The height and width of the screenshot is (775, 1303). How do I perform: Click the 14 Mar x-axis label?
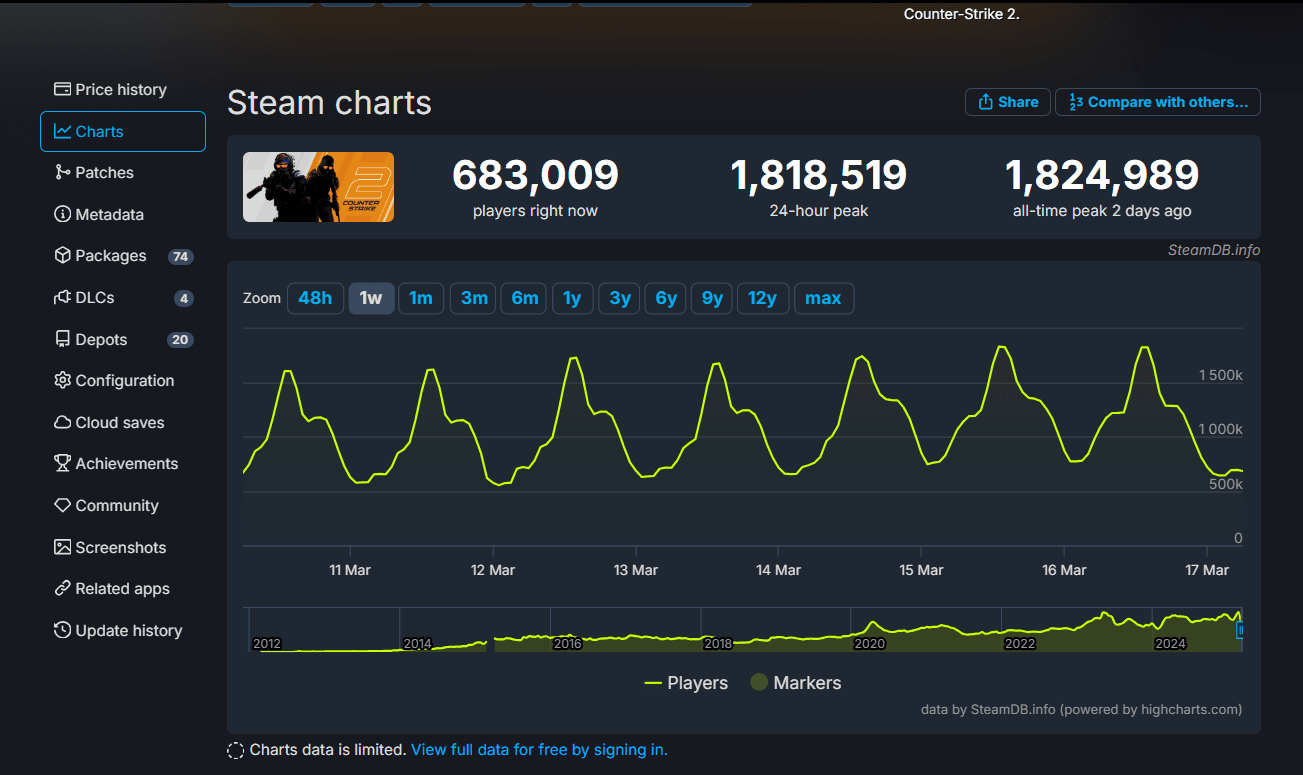(778, 570)
